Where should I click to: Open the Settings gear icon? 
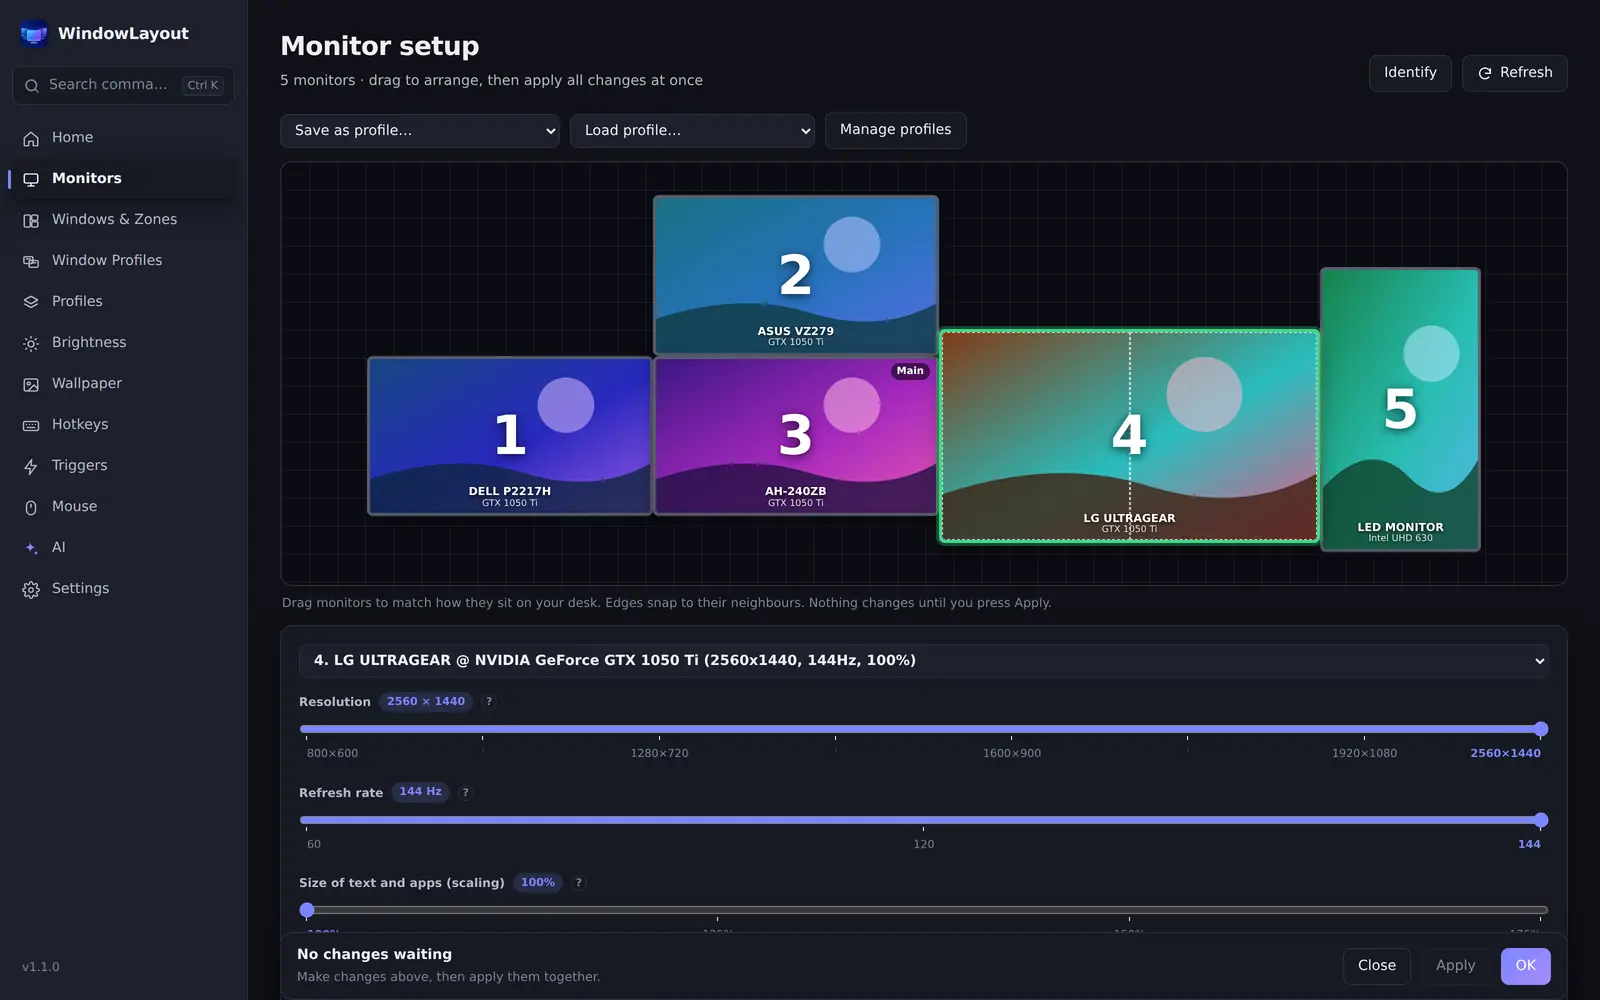pyautogui.click(x=31, y=589)
